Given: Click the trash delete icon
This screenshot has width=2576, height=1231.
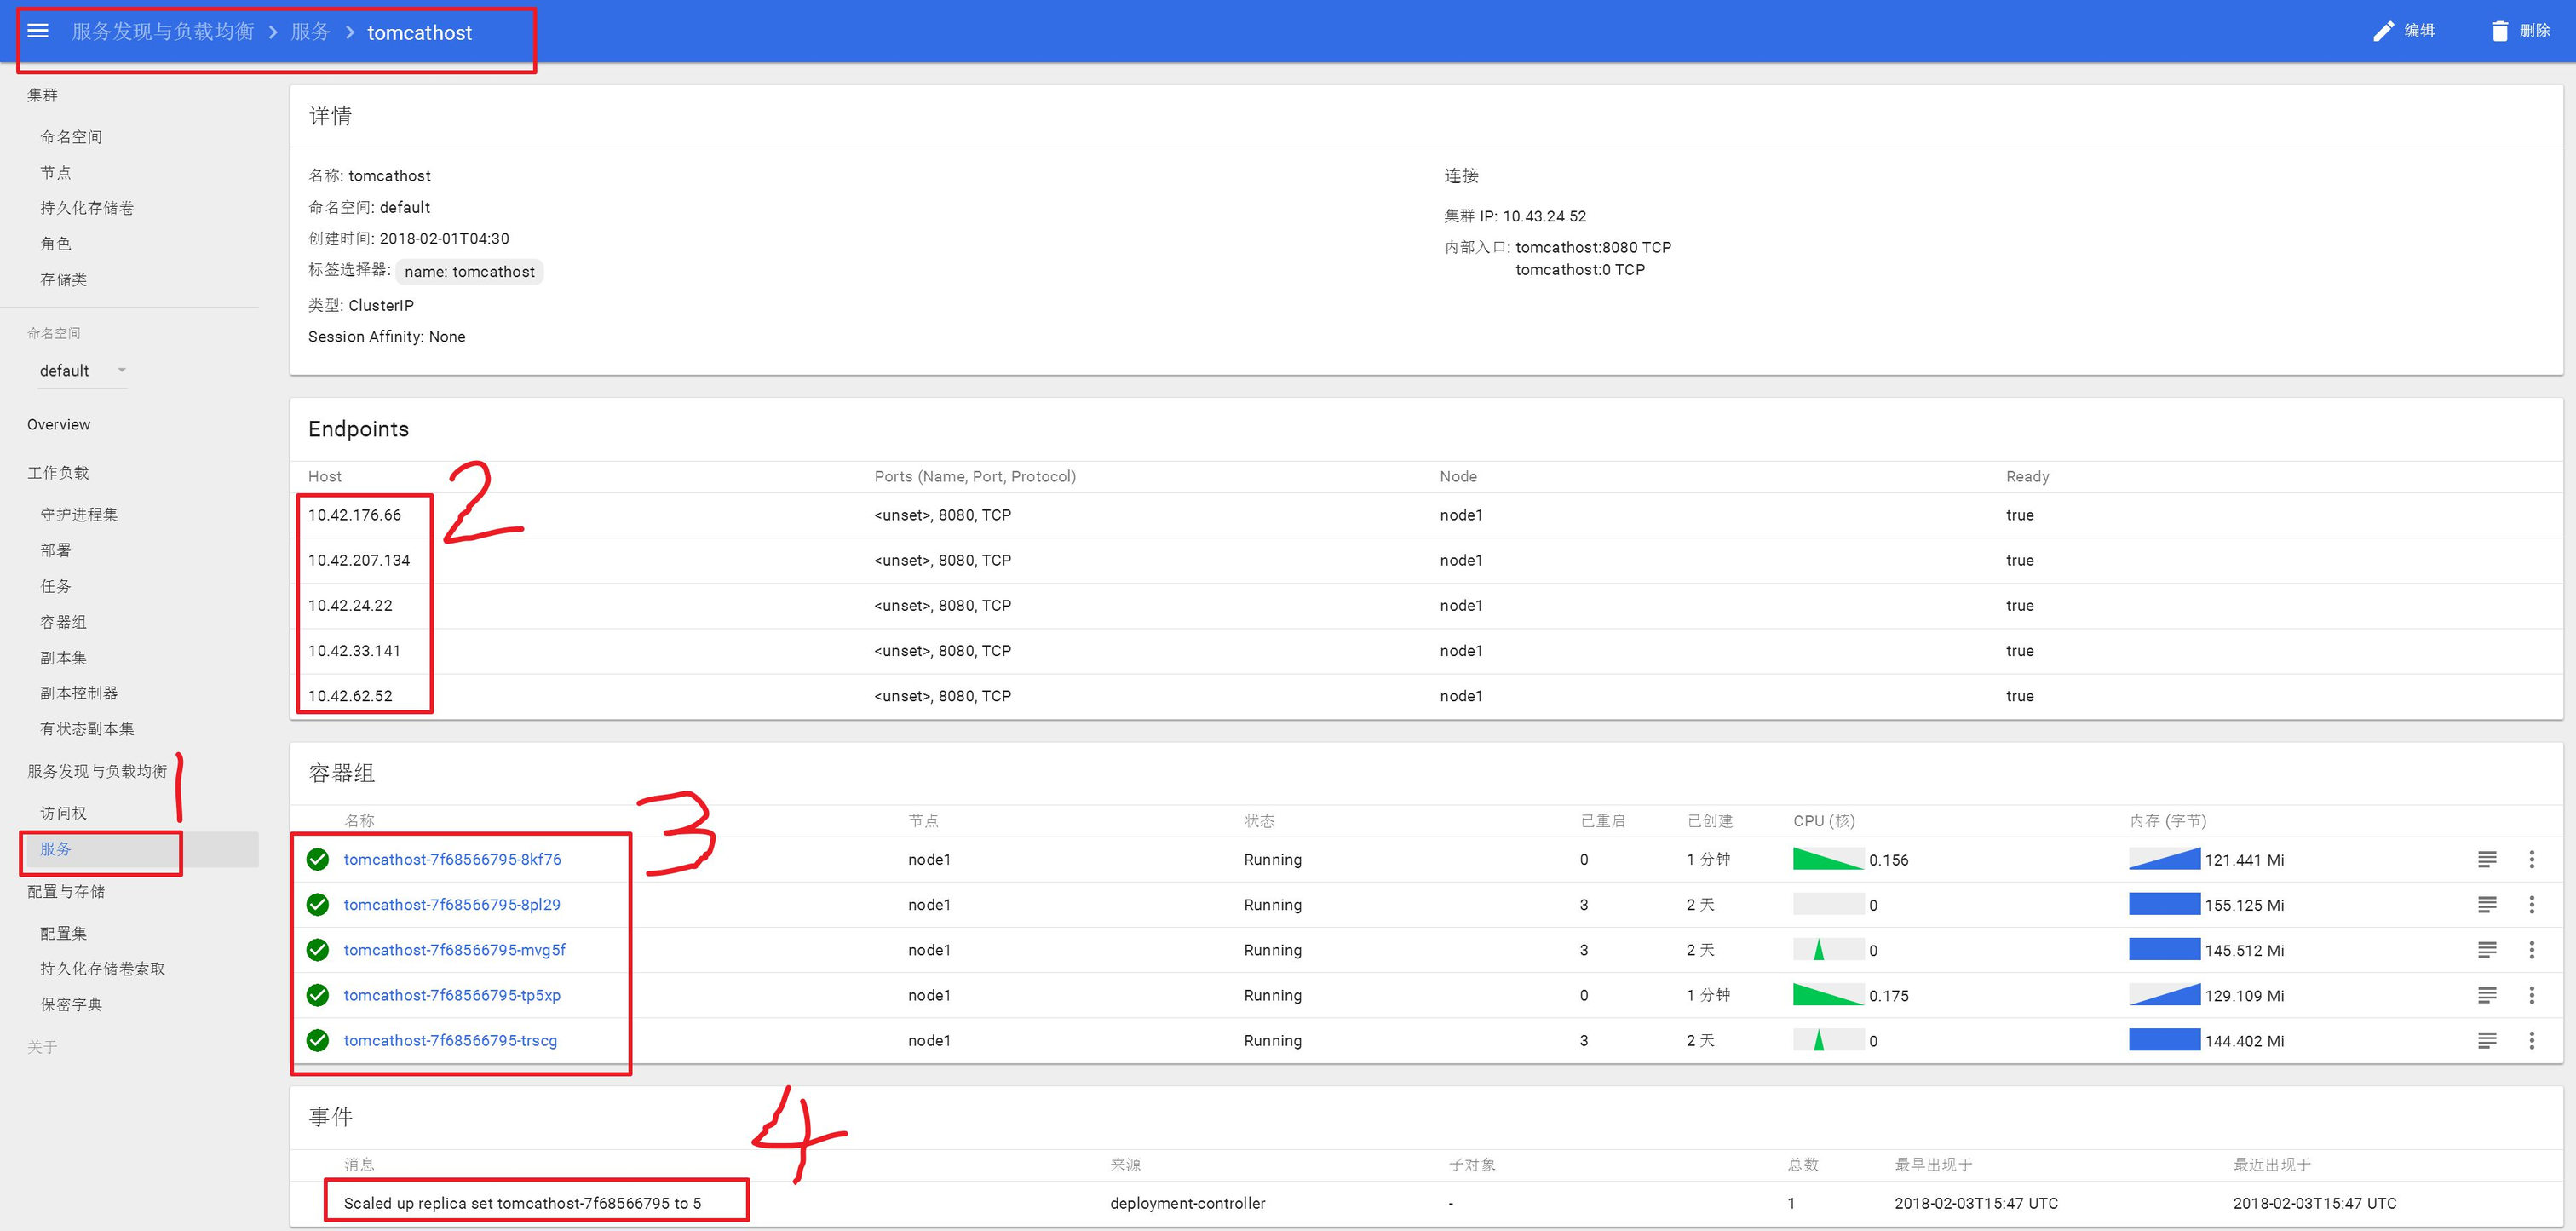Looking at the screenshot, I should pos(2499,31).
